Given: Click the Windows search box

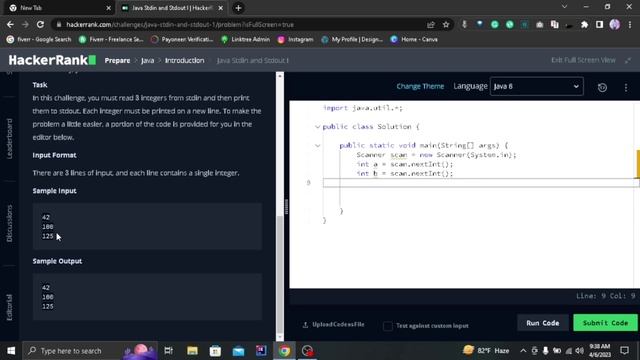Looking at the screenshot, I should point(90,351).
